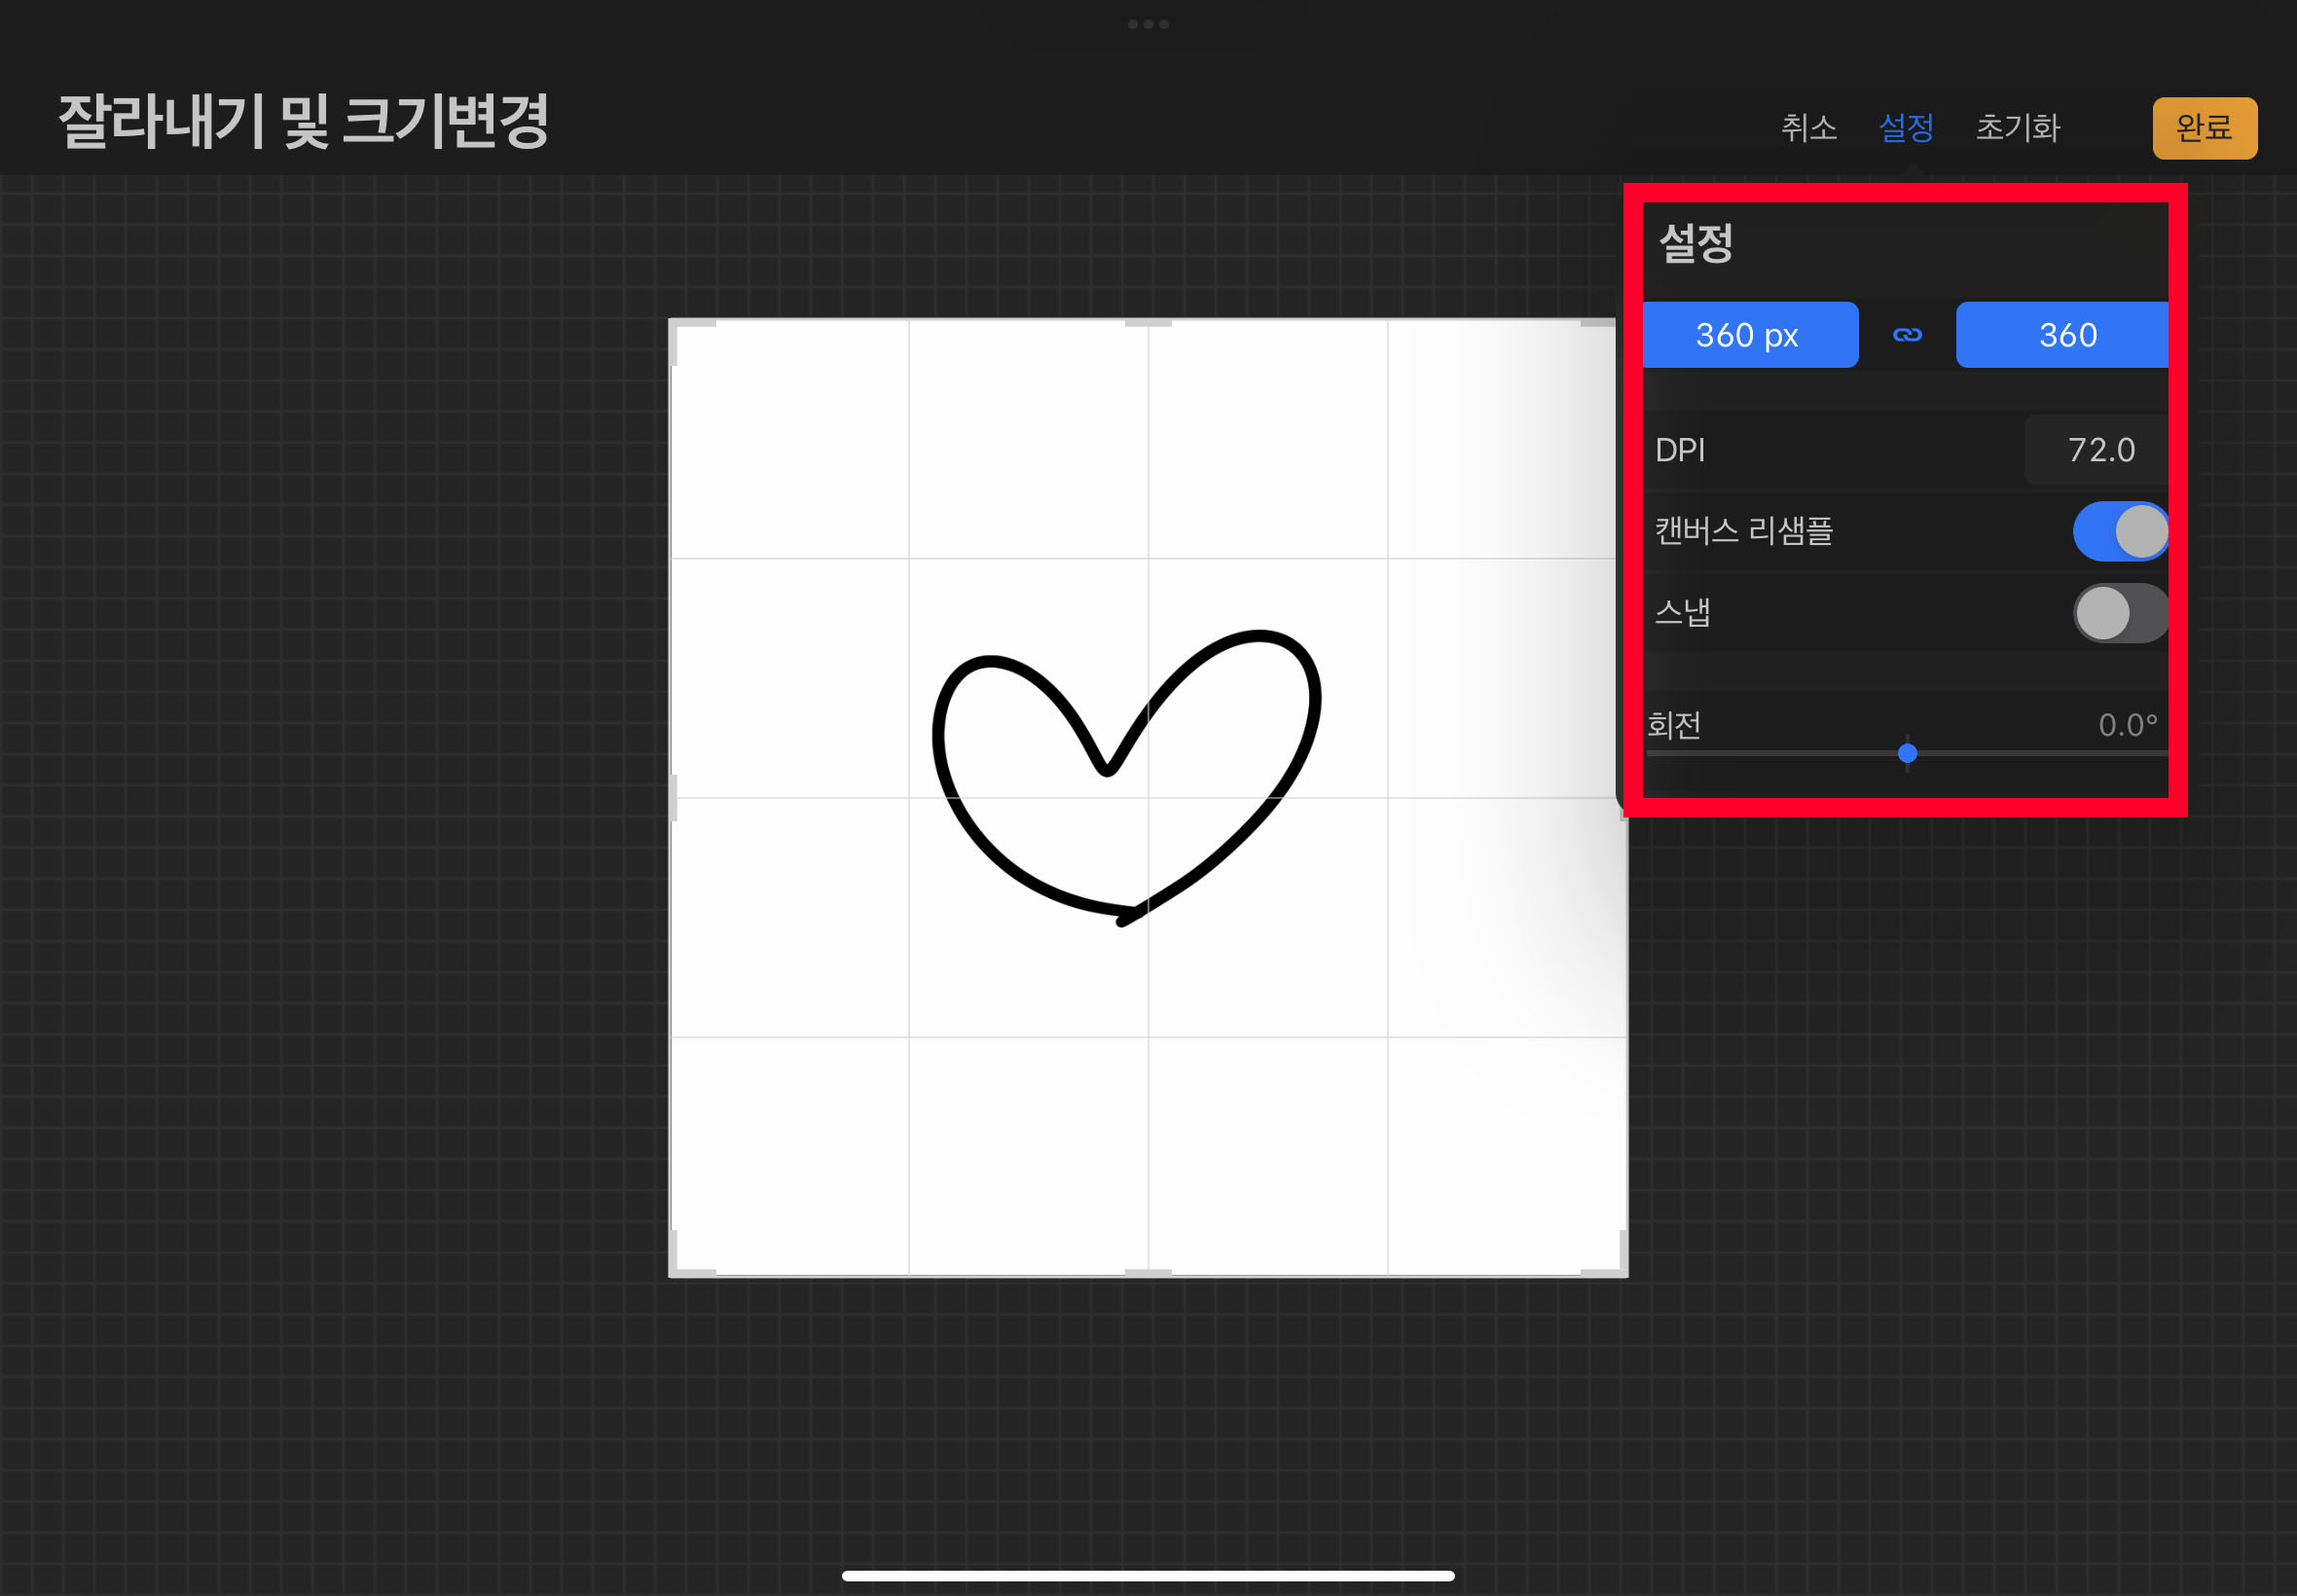Click the top-left crop corner handle
This screenshot has width=2297, height=1596.
pos(690,340)
